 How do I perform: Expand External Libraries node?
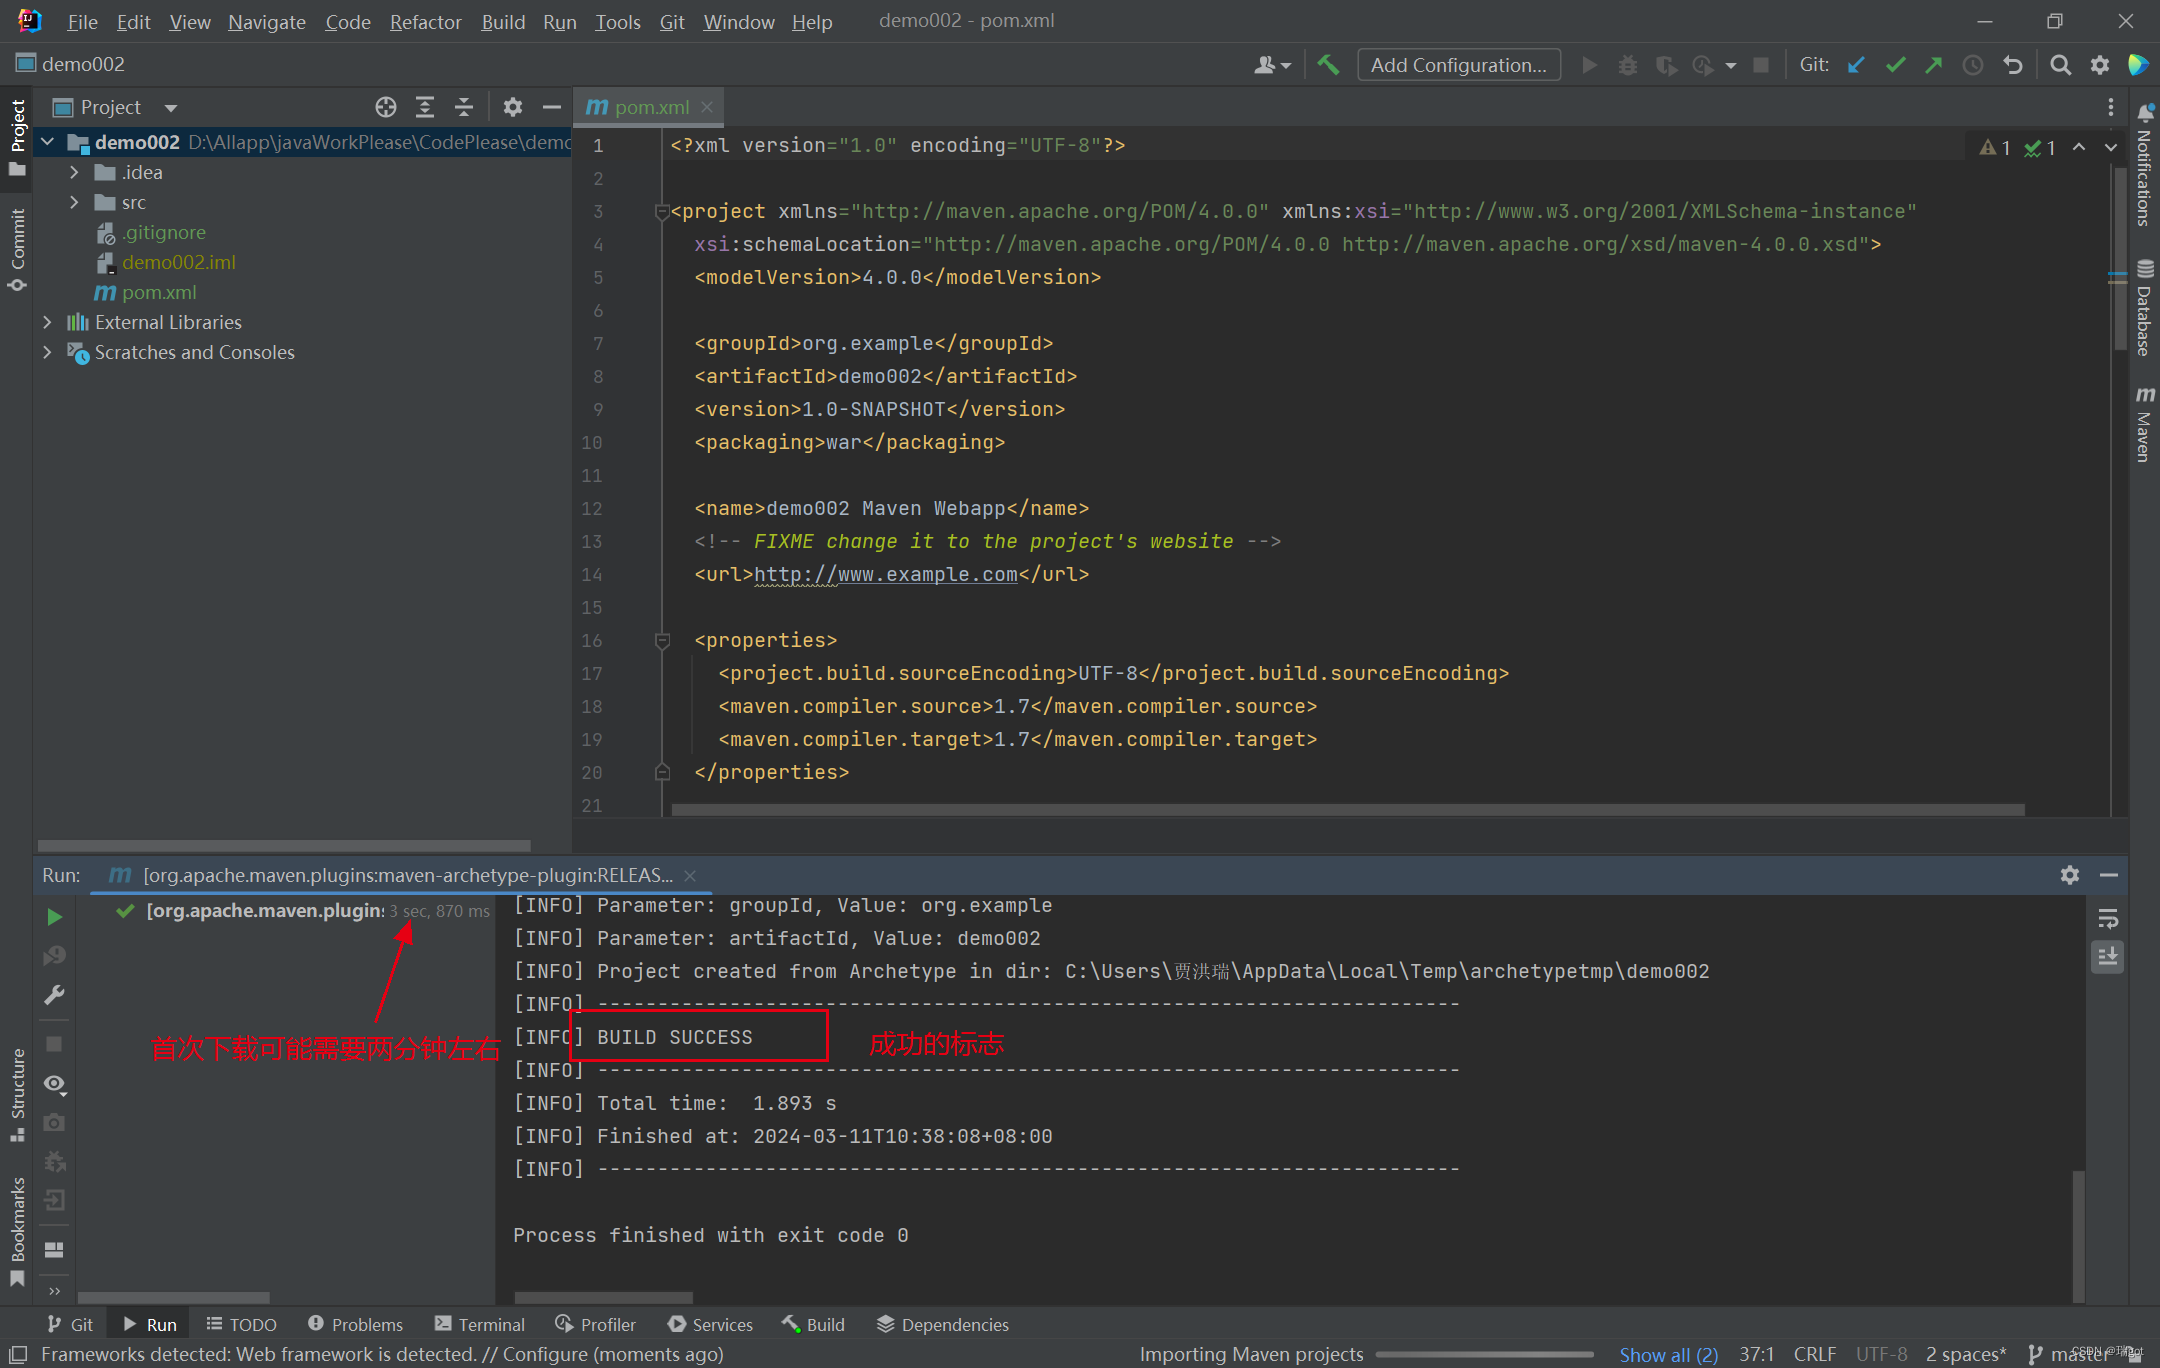(47, 322)
